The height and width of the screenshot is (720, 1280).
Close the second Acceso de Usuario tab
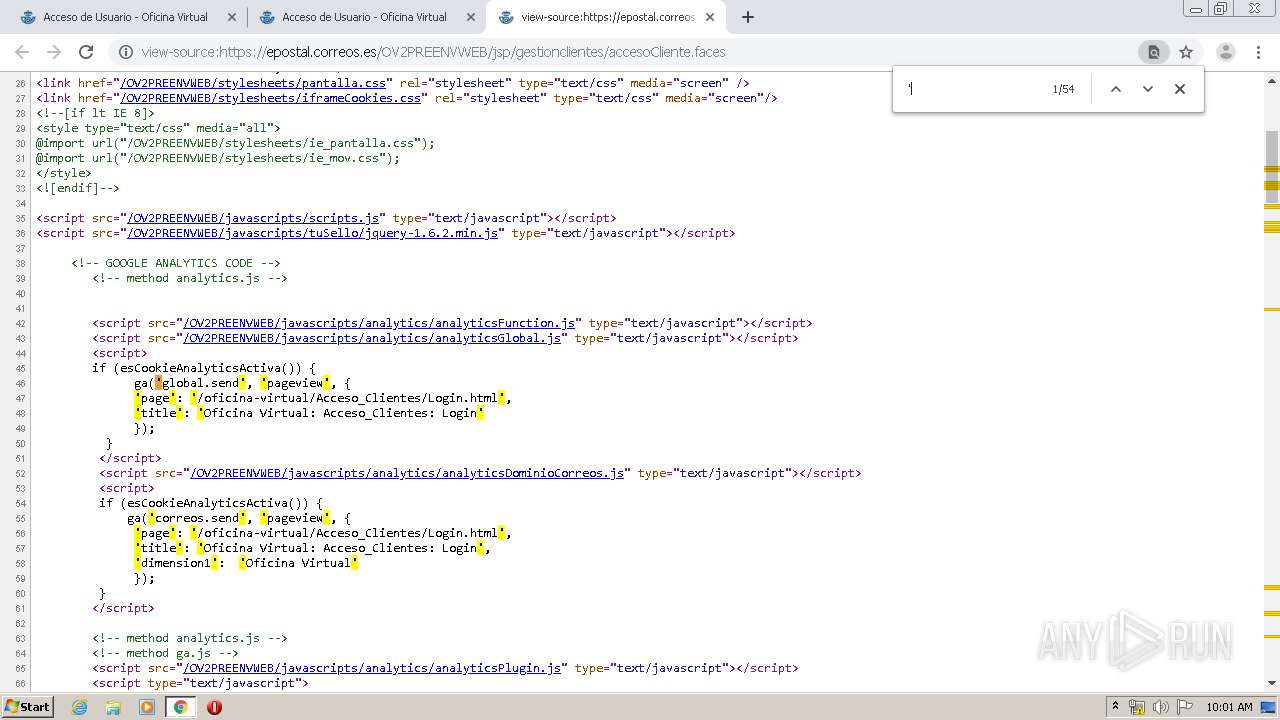pyautogui.click(x=471, y=17)
